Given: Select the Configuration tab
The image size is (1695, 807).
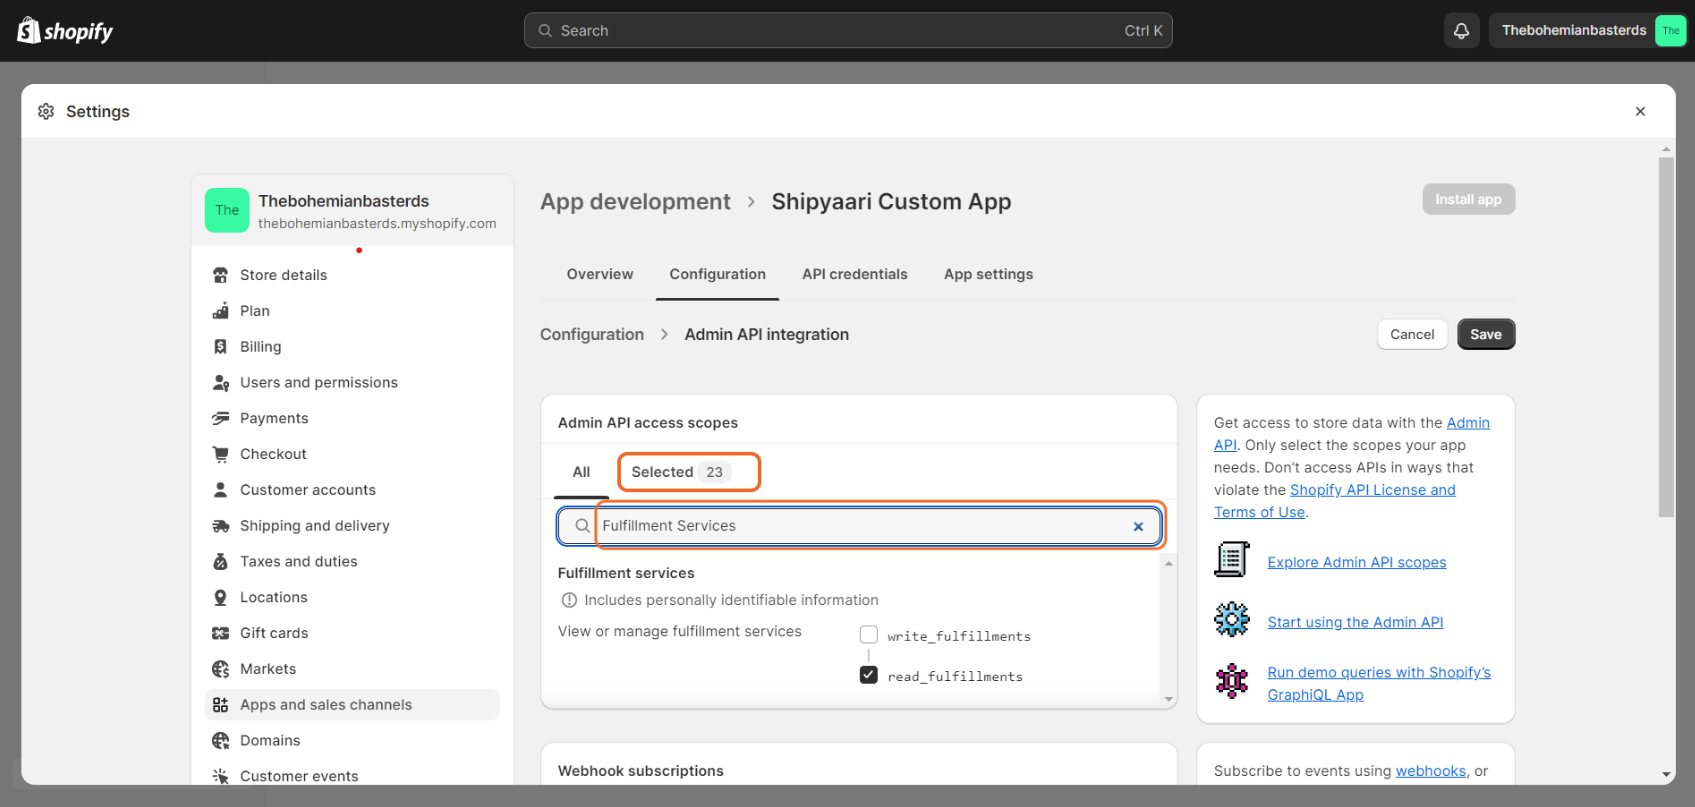Looking at the screenshot, I should pos(718,274).
